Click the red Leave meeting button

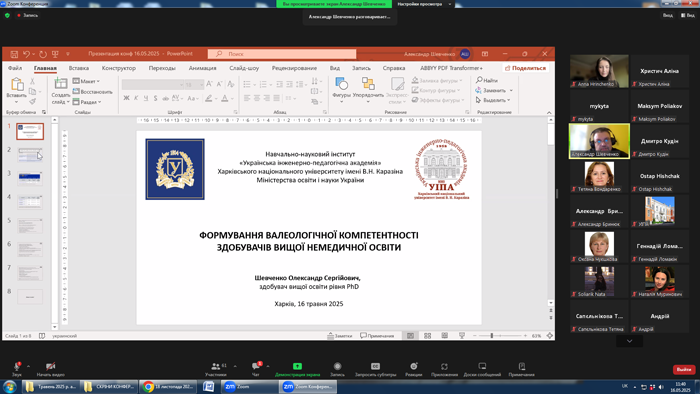(x=683, y=369)
